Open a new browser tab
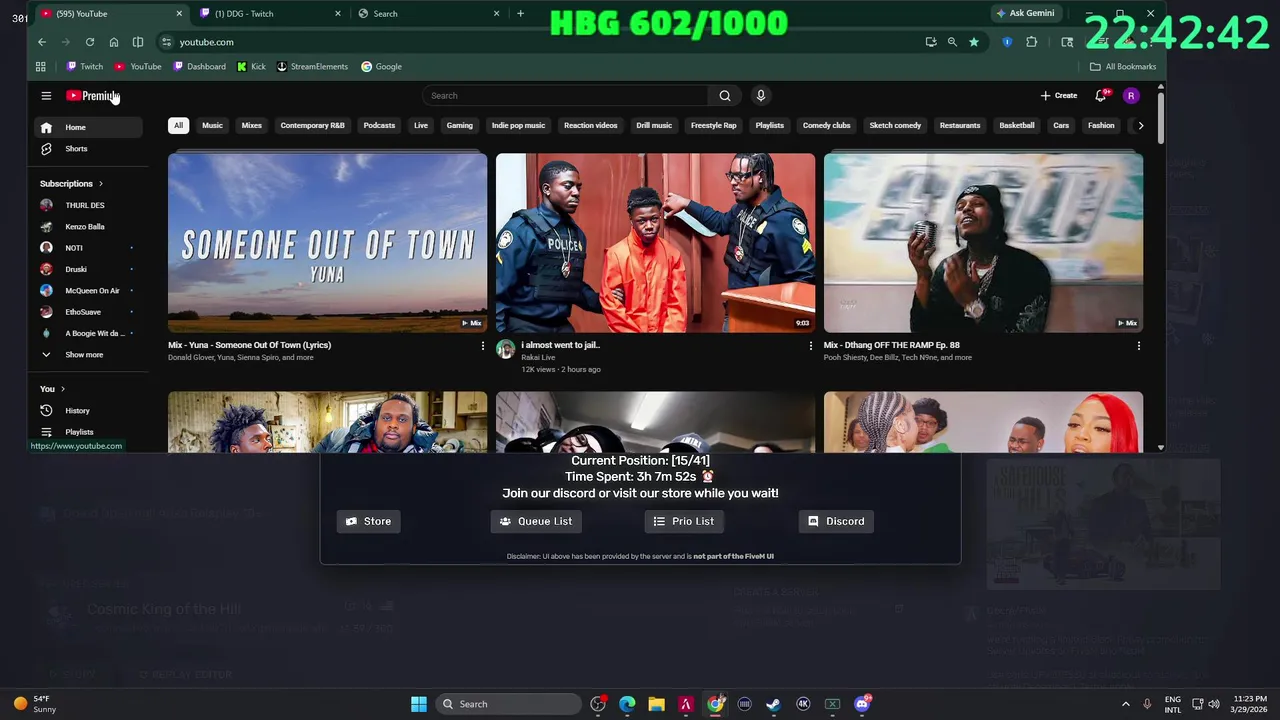This screenshot has height=720, width=1280. click(520, 14)
